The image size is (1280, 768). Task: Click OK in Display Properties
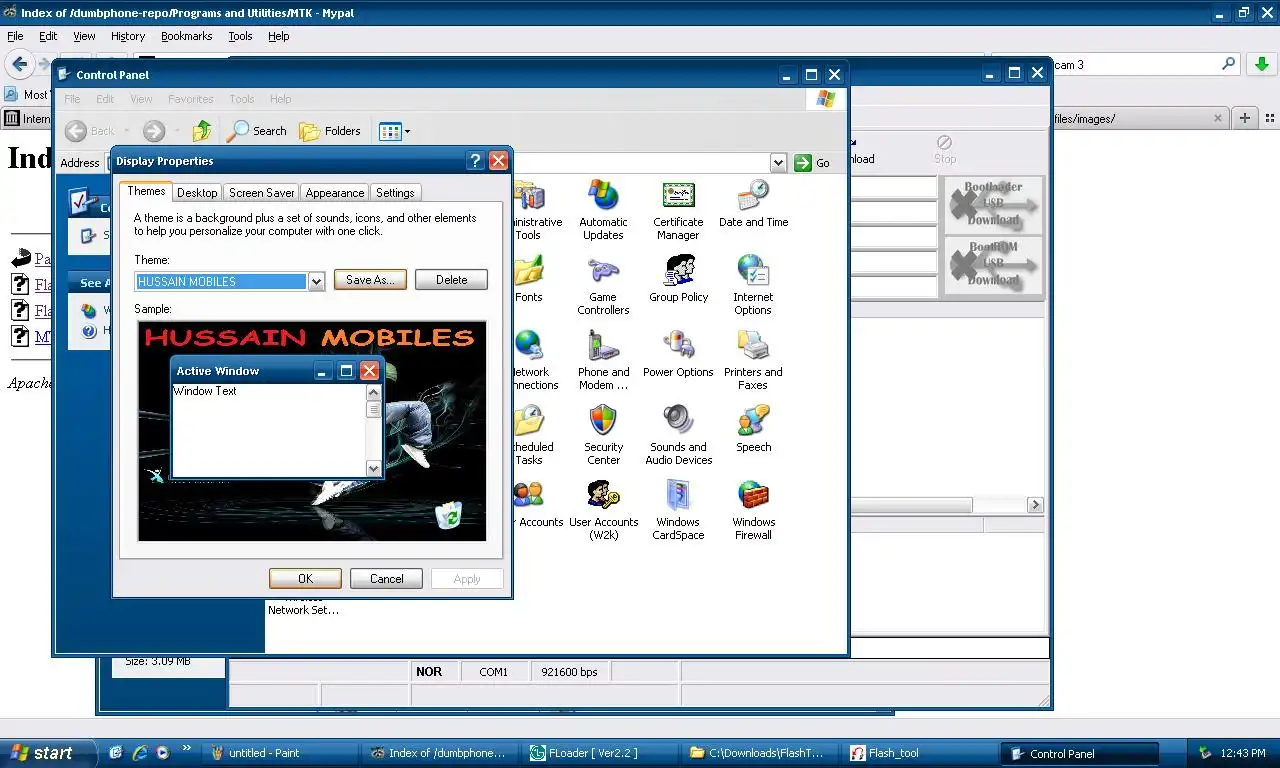305,578
